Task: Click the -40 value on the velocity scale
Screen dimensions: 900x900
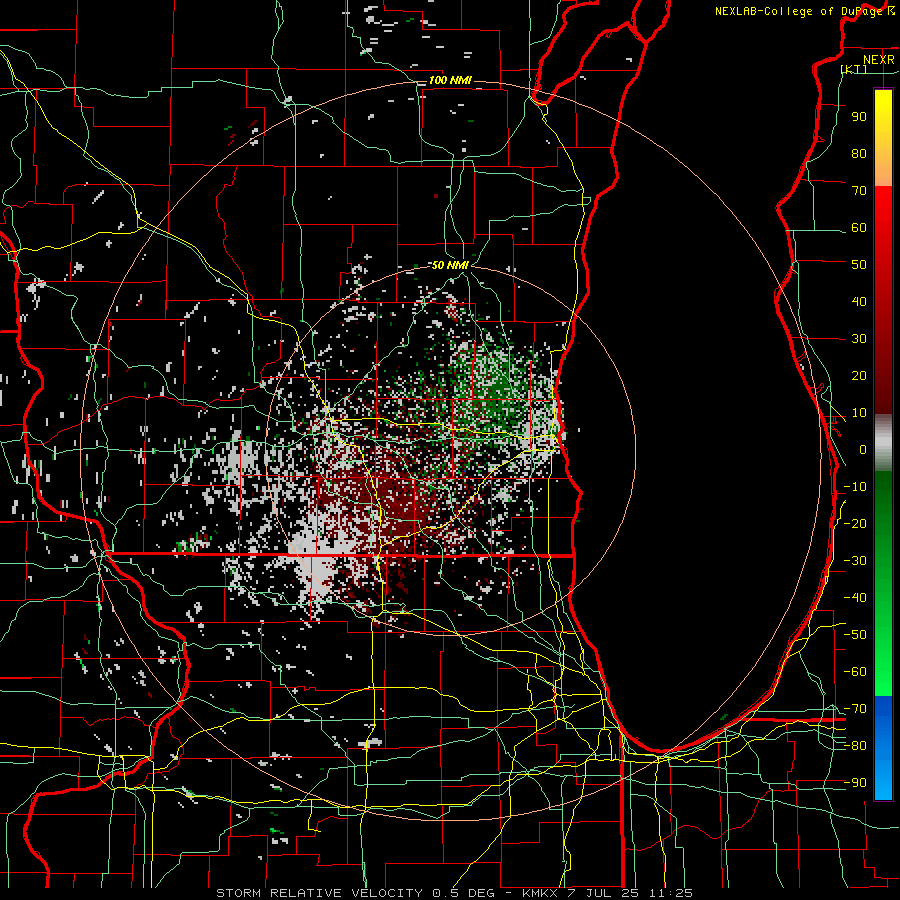Action: pos(855,598)
